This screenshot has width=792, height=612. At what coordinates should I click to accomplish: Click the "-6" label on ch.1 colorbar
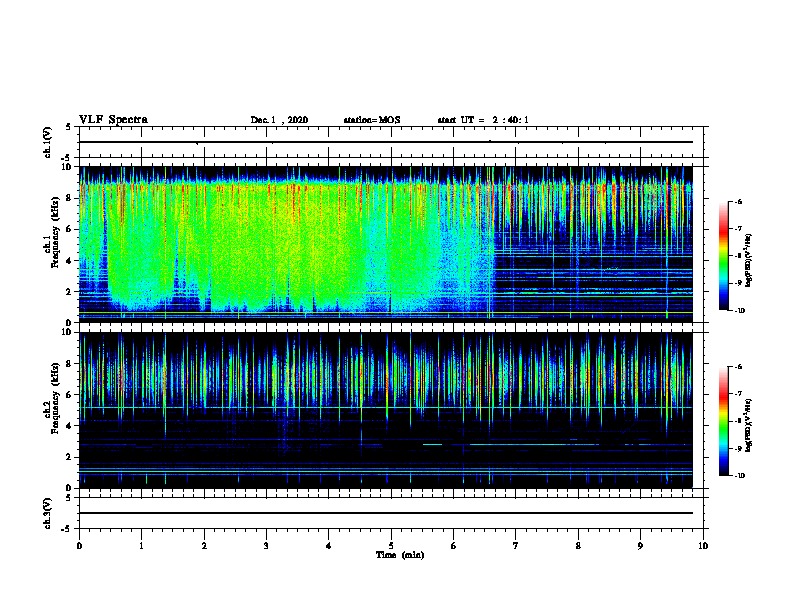pos(738,201)
